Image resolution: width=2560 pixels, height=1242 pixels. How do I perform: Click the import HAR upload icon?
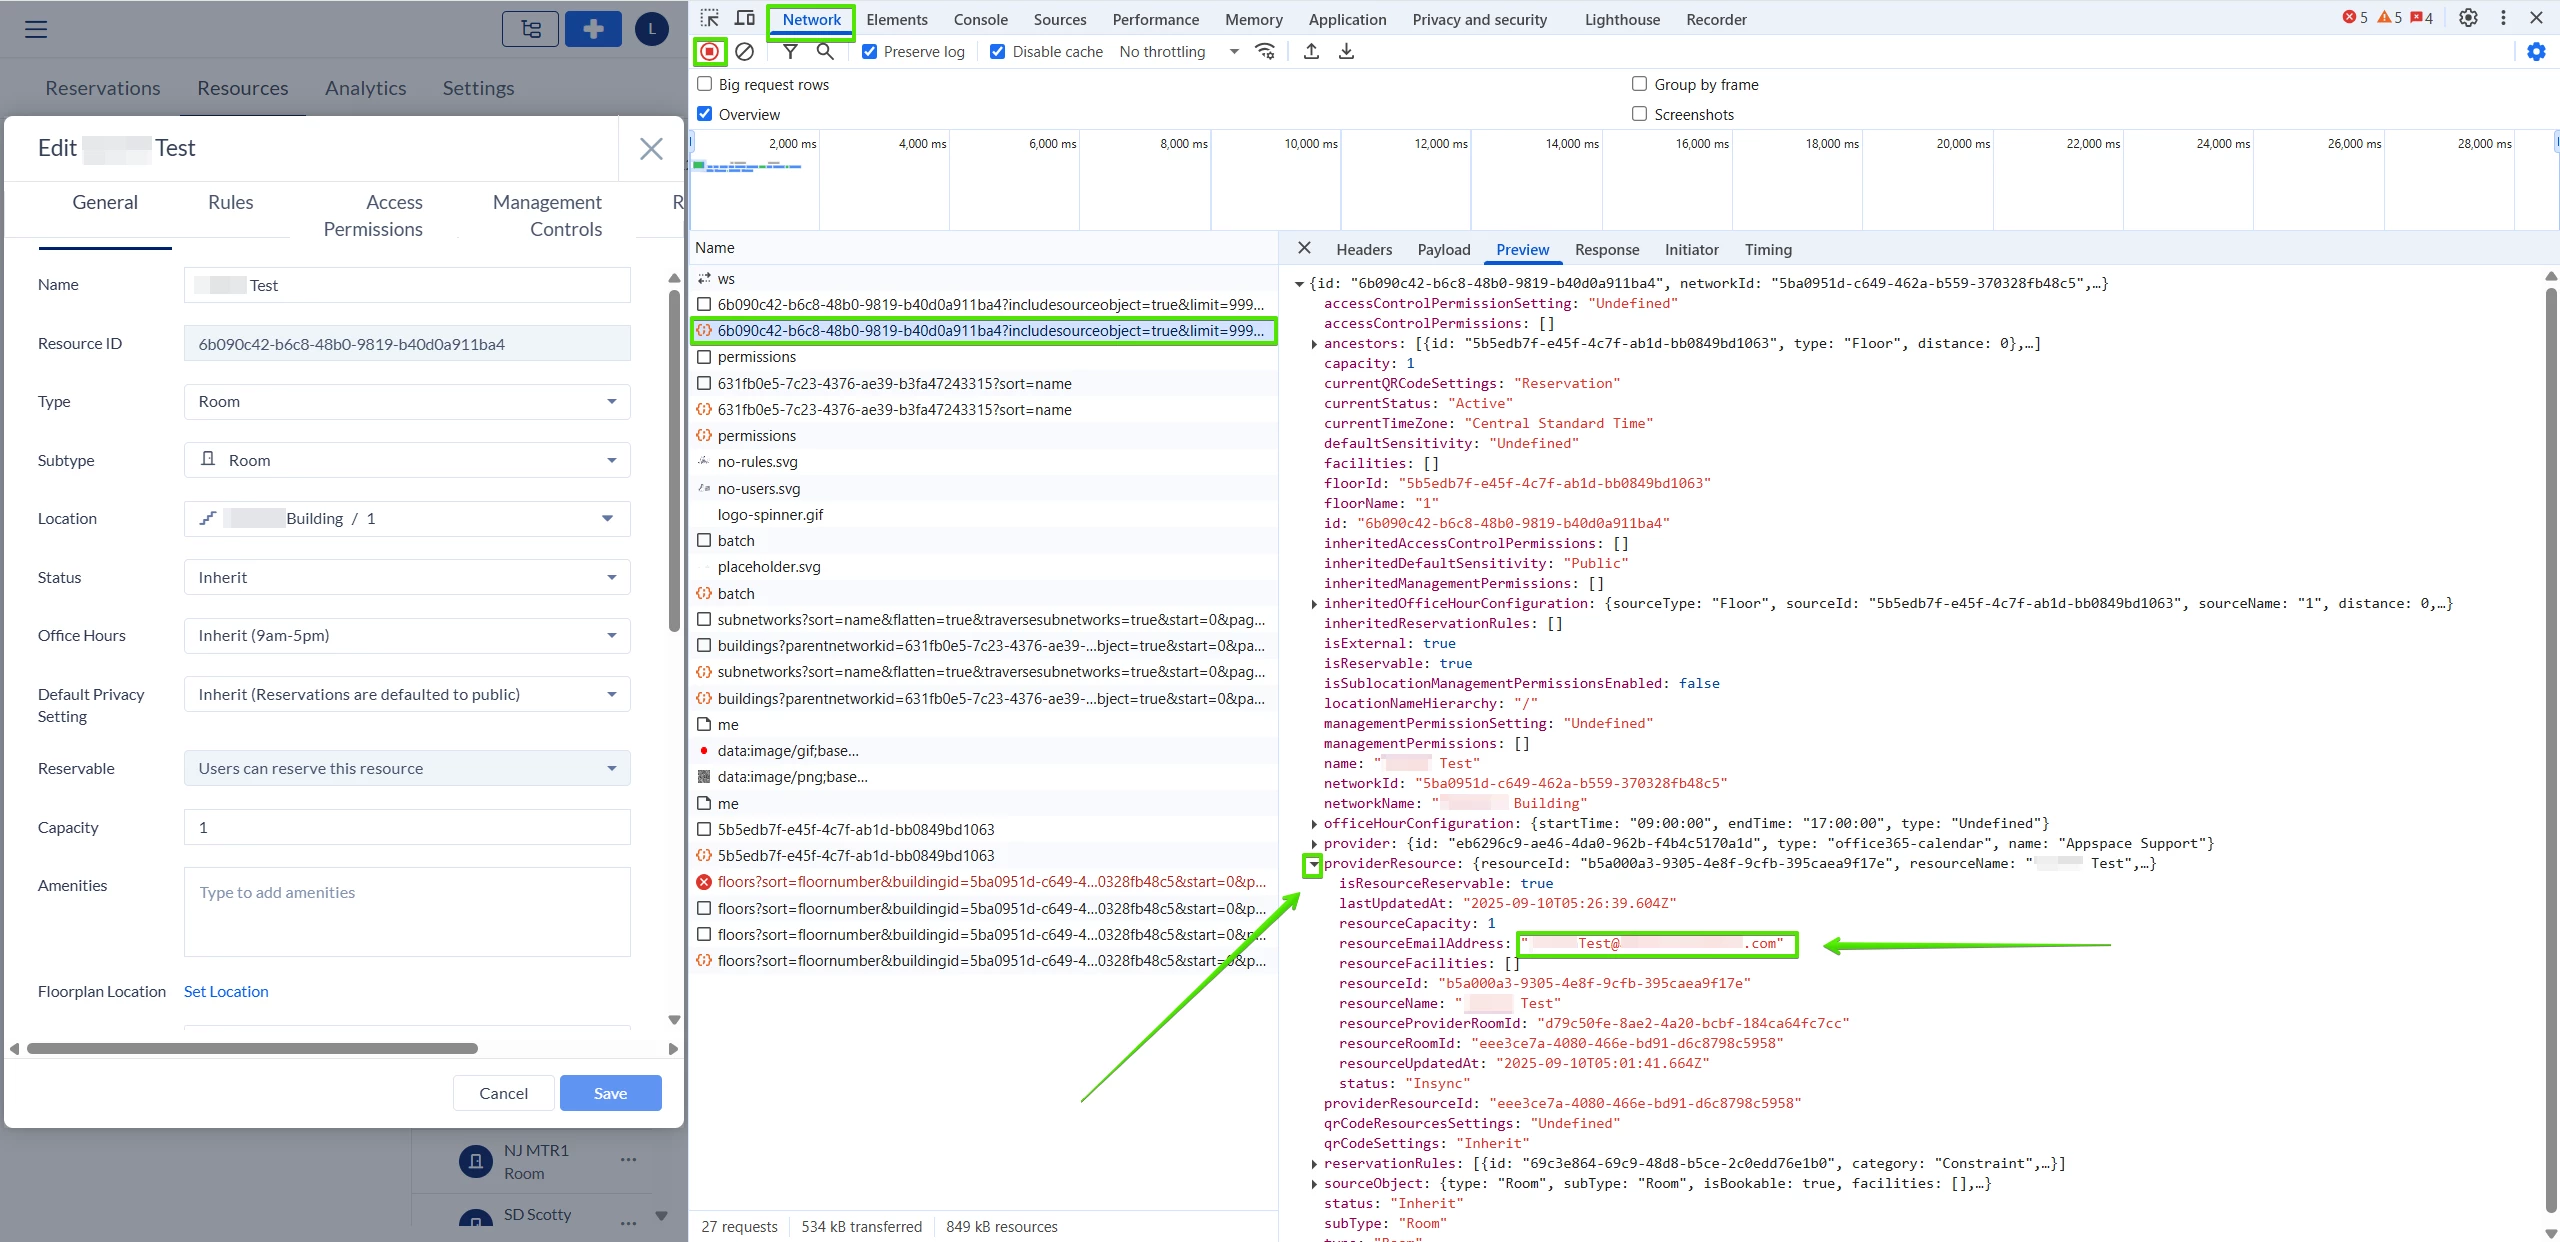click(1311, 51)
